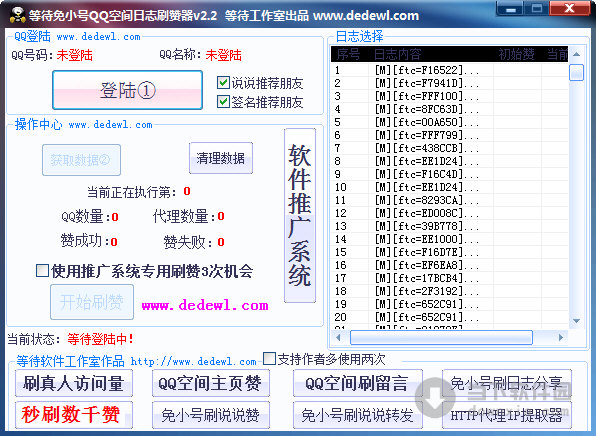Select log row 7 [M][ftc=438CCB]

pyautogui.click(x=450, y=148)
